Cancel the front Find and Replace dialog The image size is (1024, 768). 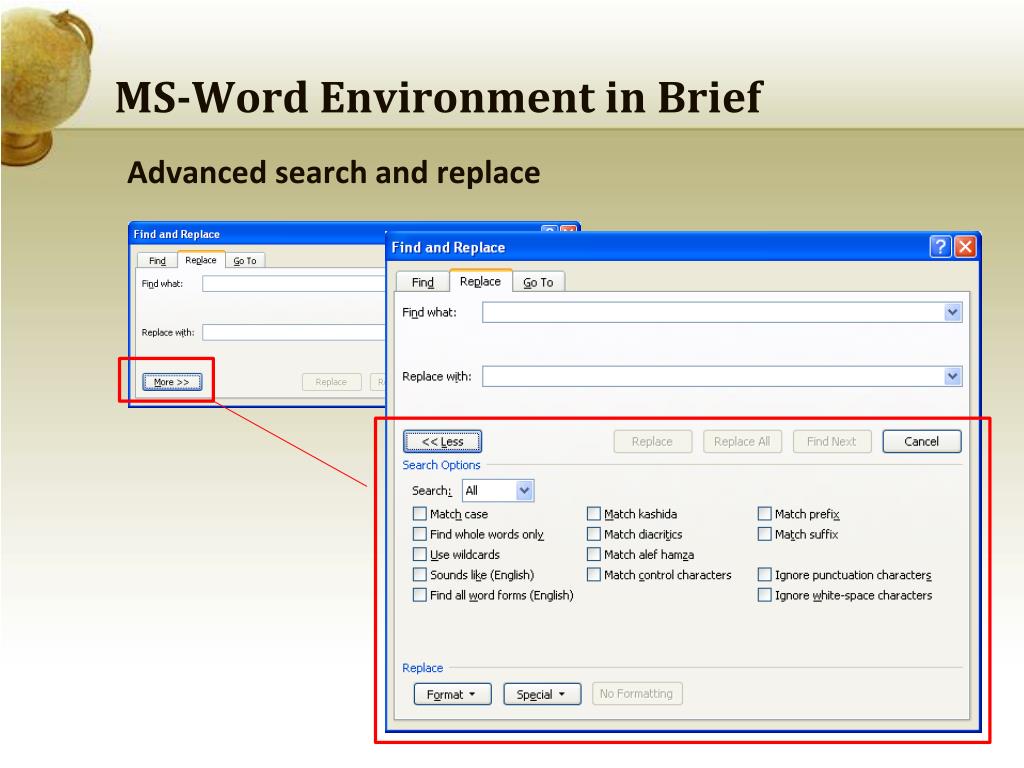(921, 441)
